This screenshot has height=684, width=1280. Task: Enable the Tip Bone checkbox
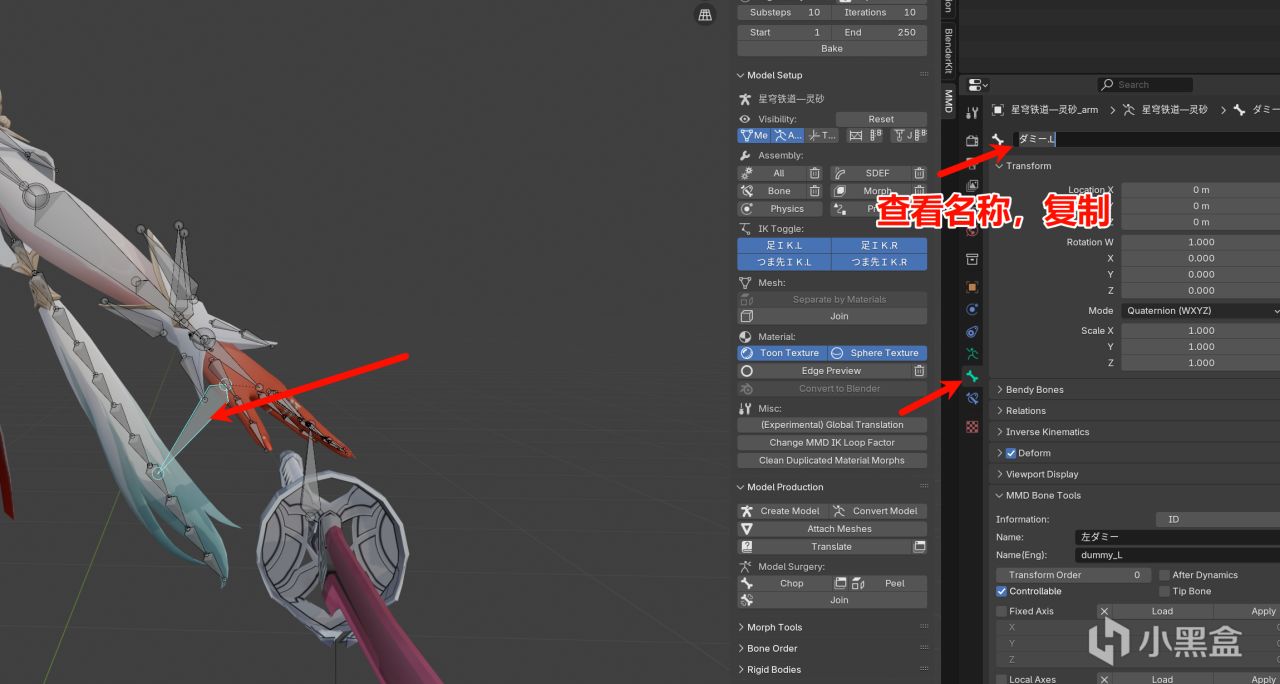pyautogui.click(x=1165, y=591)
